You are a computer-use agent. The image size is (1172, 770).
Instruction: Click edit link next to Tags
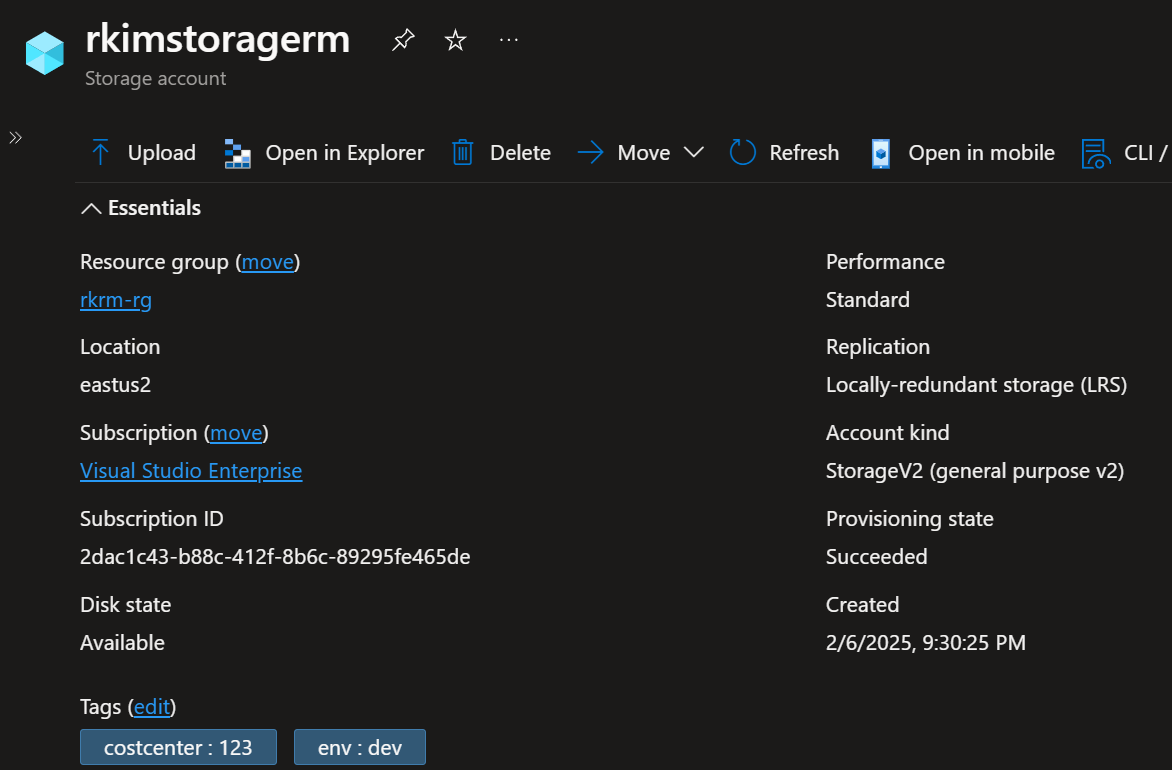pos(152,707)
